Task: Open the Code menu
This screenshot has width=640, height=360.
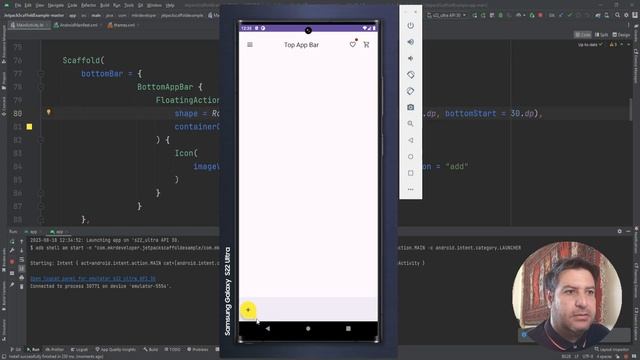Action: [72, 5]
